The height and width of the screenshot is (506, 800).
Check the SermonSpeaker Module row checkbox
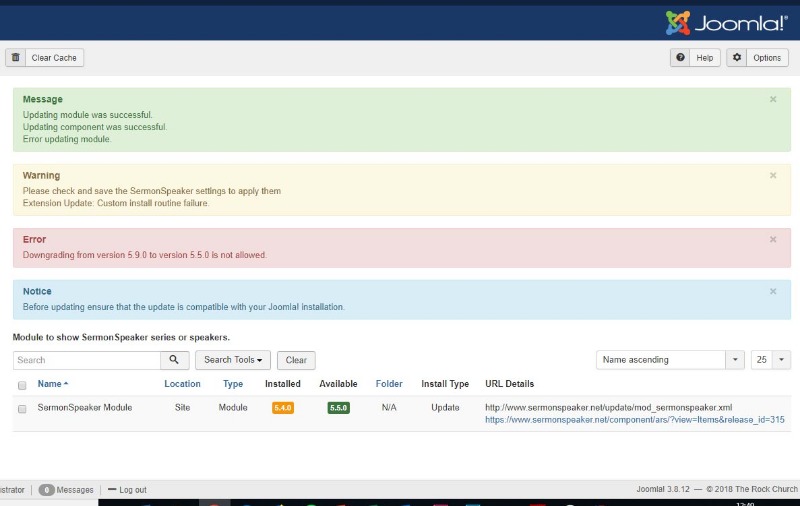pos(22,409)
